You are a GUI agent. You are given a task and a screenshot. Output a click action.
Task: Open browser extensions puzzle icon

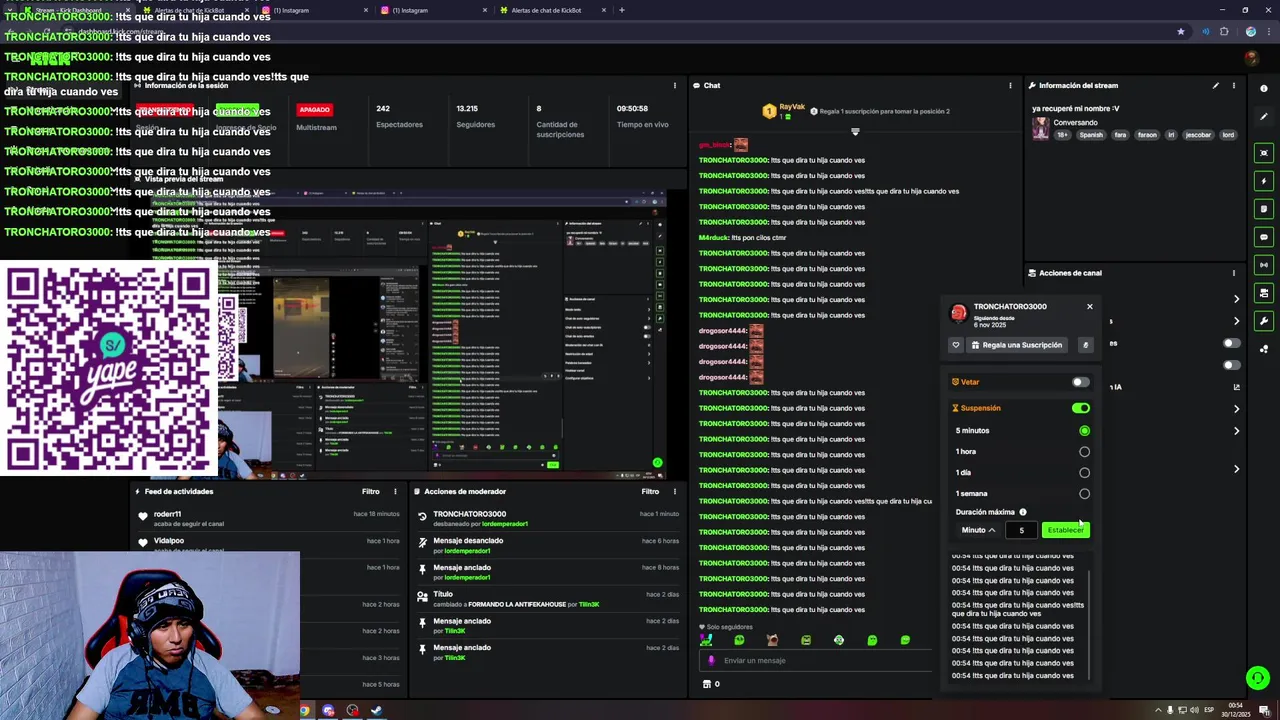point(1224,31)
